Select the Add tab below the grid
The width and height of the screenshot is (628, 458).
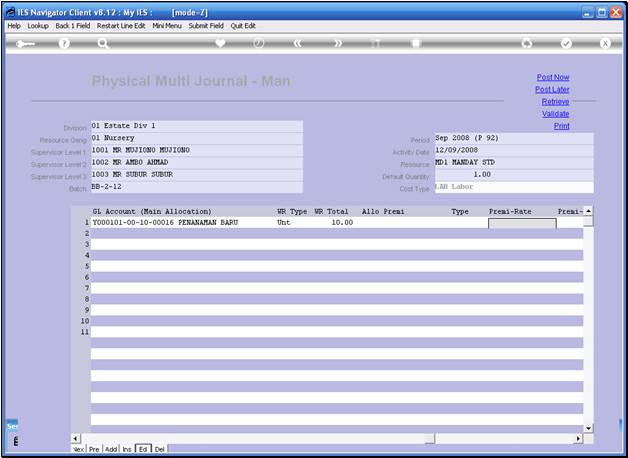(x=111, y=449)
